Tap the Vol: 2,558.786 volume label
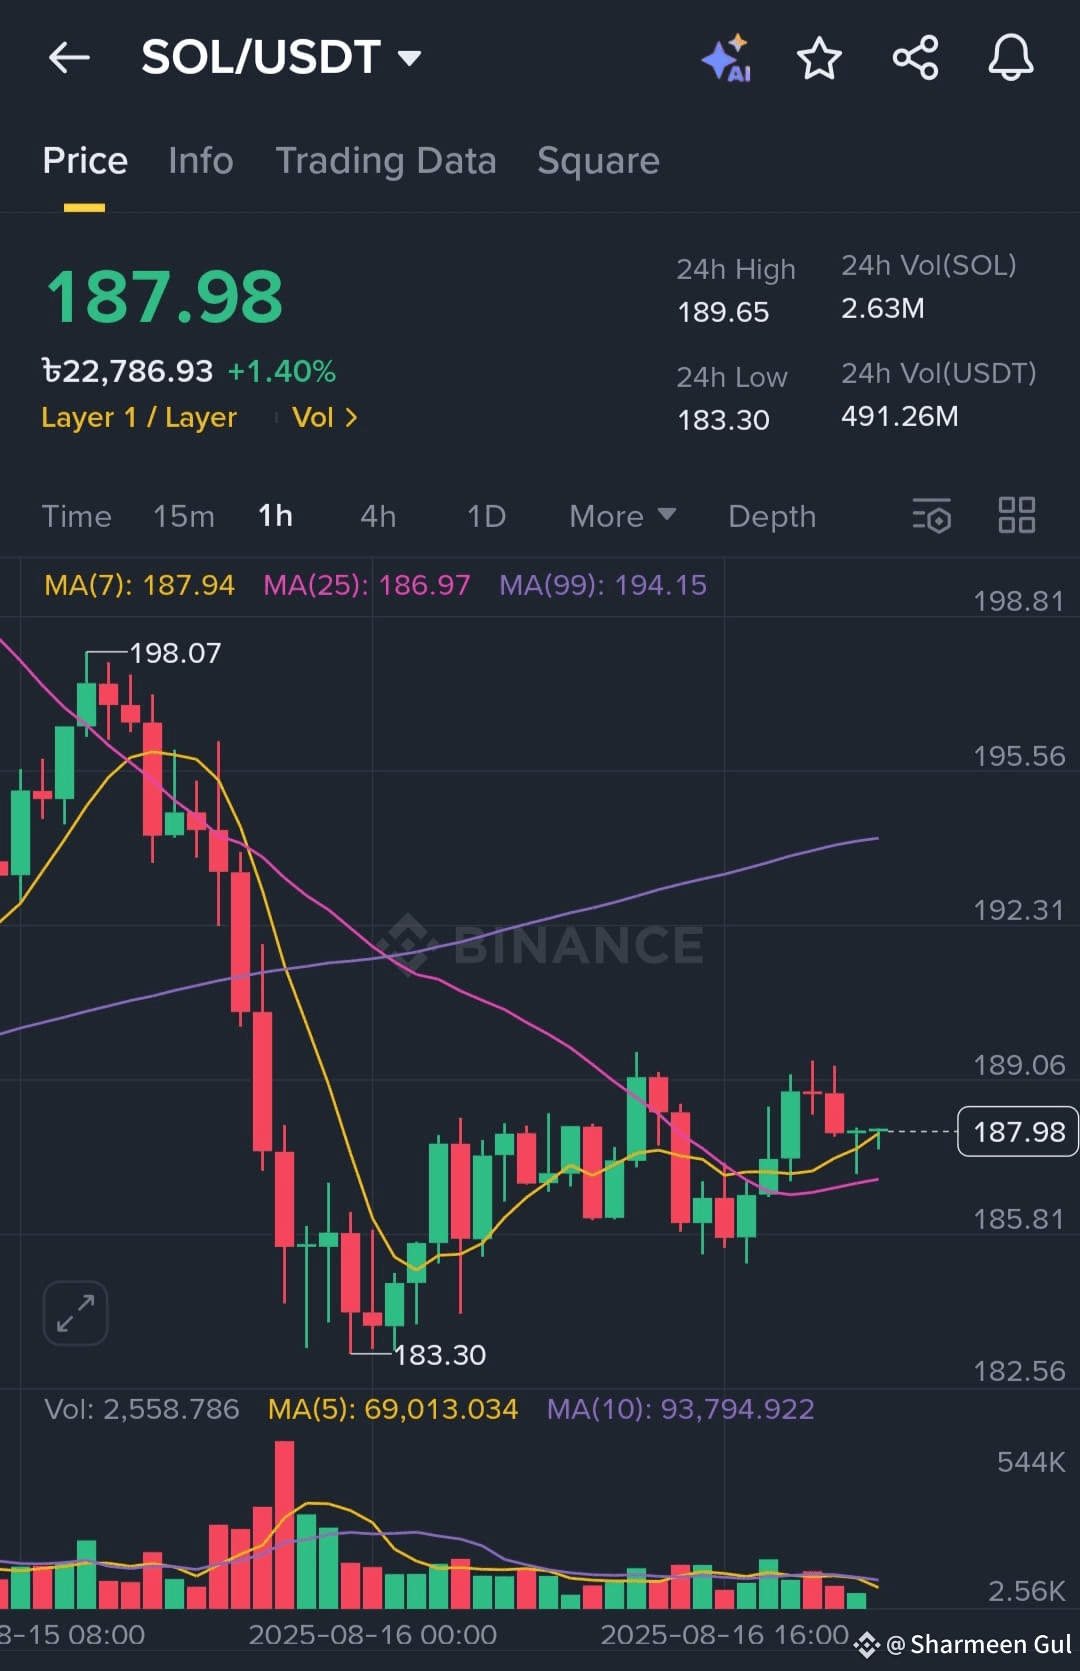Viewport: 1080px width, 1671px height. [142, 1409]
